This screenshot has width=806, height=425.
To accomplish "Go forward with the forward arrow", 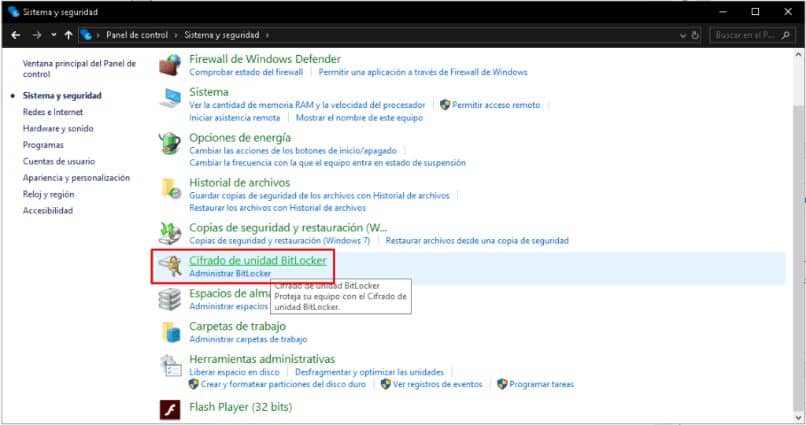I will (x=36, y=35).
